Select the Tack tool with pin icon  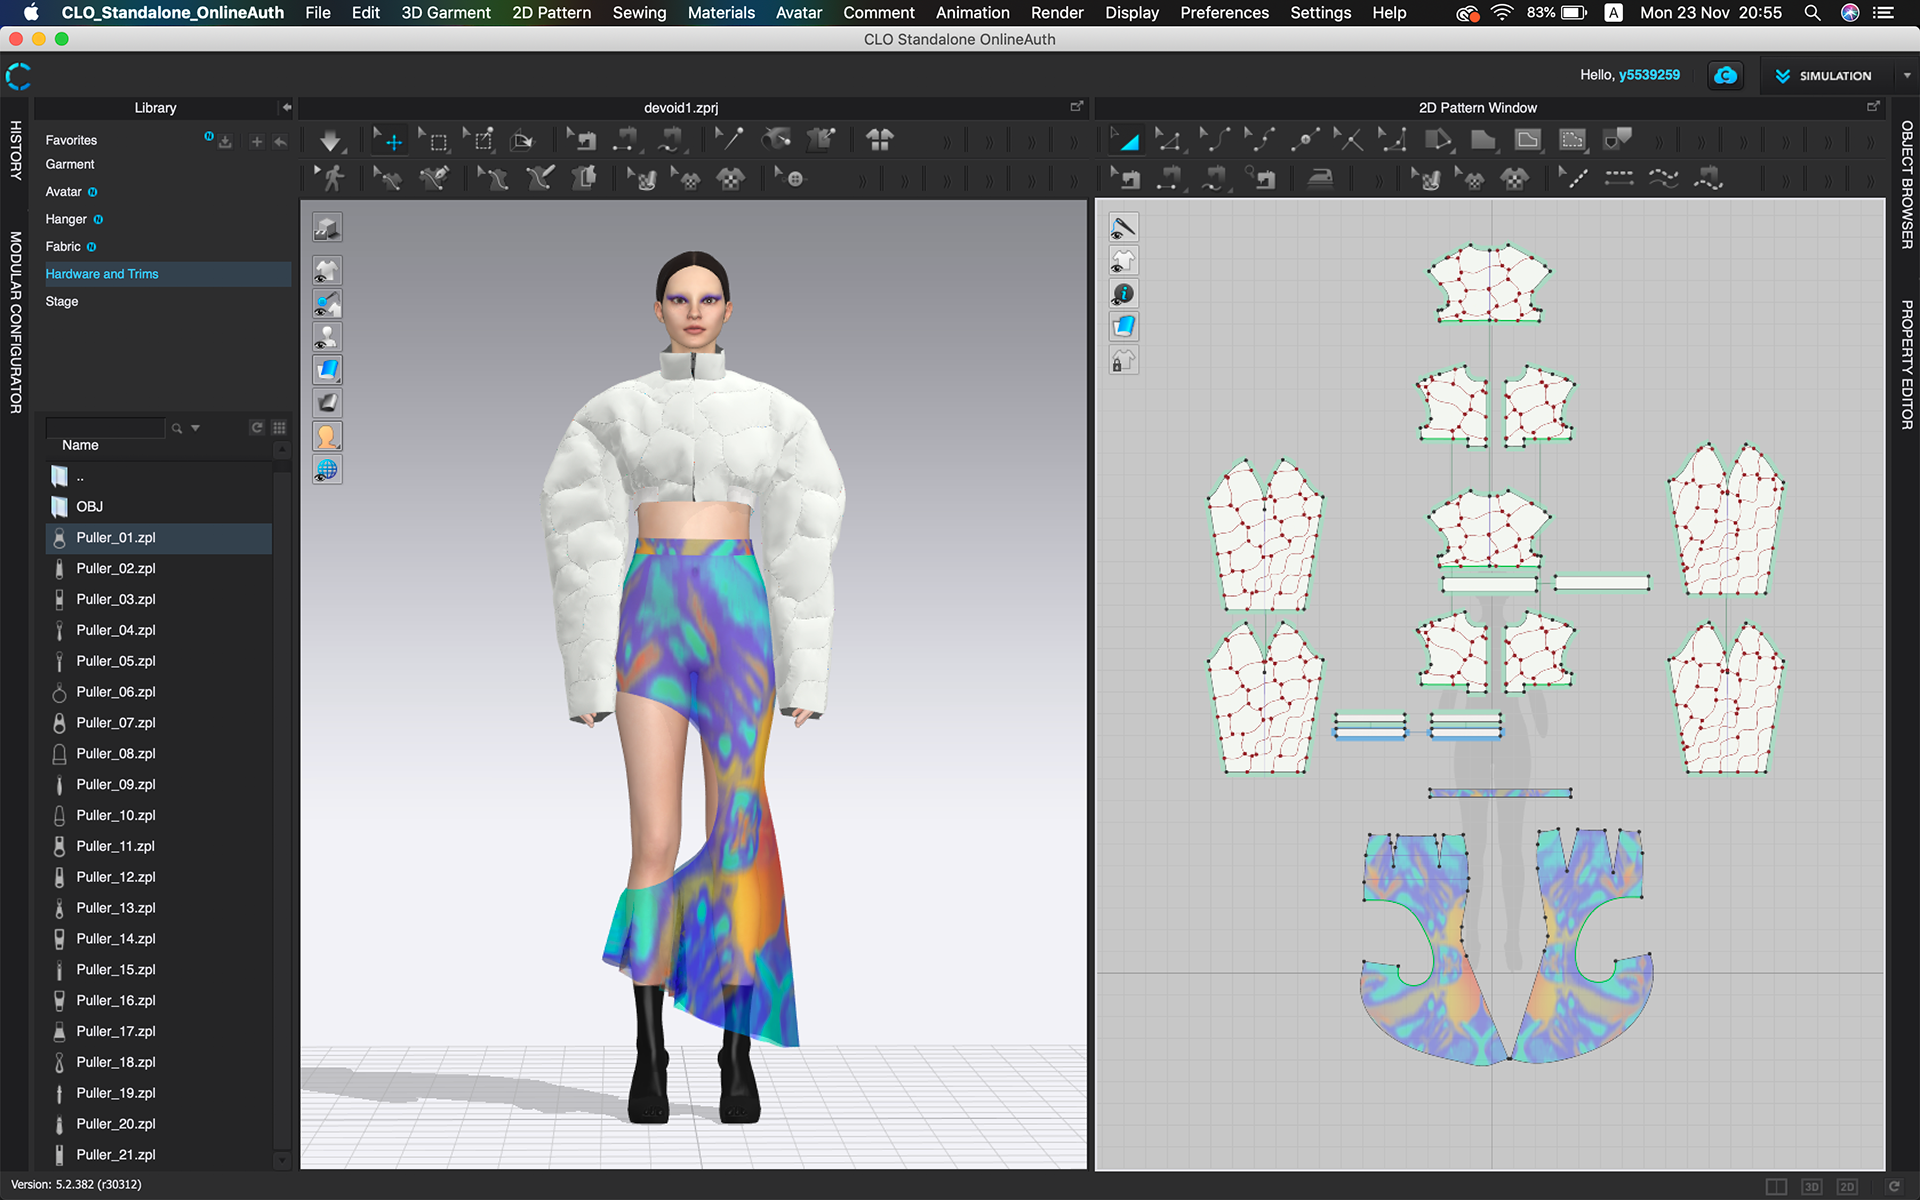[x=728, y=141]
